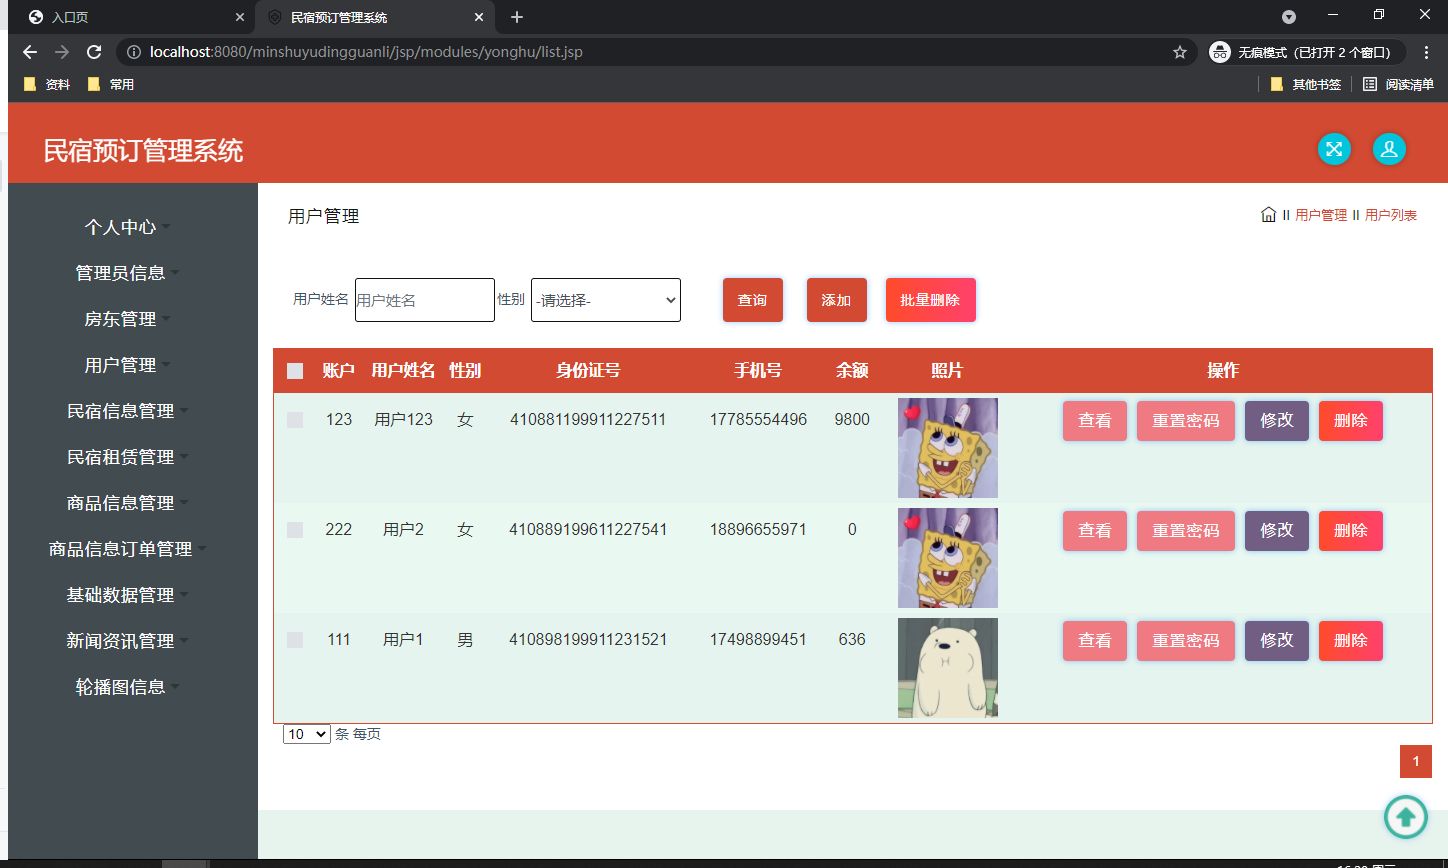Click the back-to-top arrow icon
Viewport: 1448px width, 868px height.
pos(1406,817)
